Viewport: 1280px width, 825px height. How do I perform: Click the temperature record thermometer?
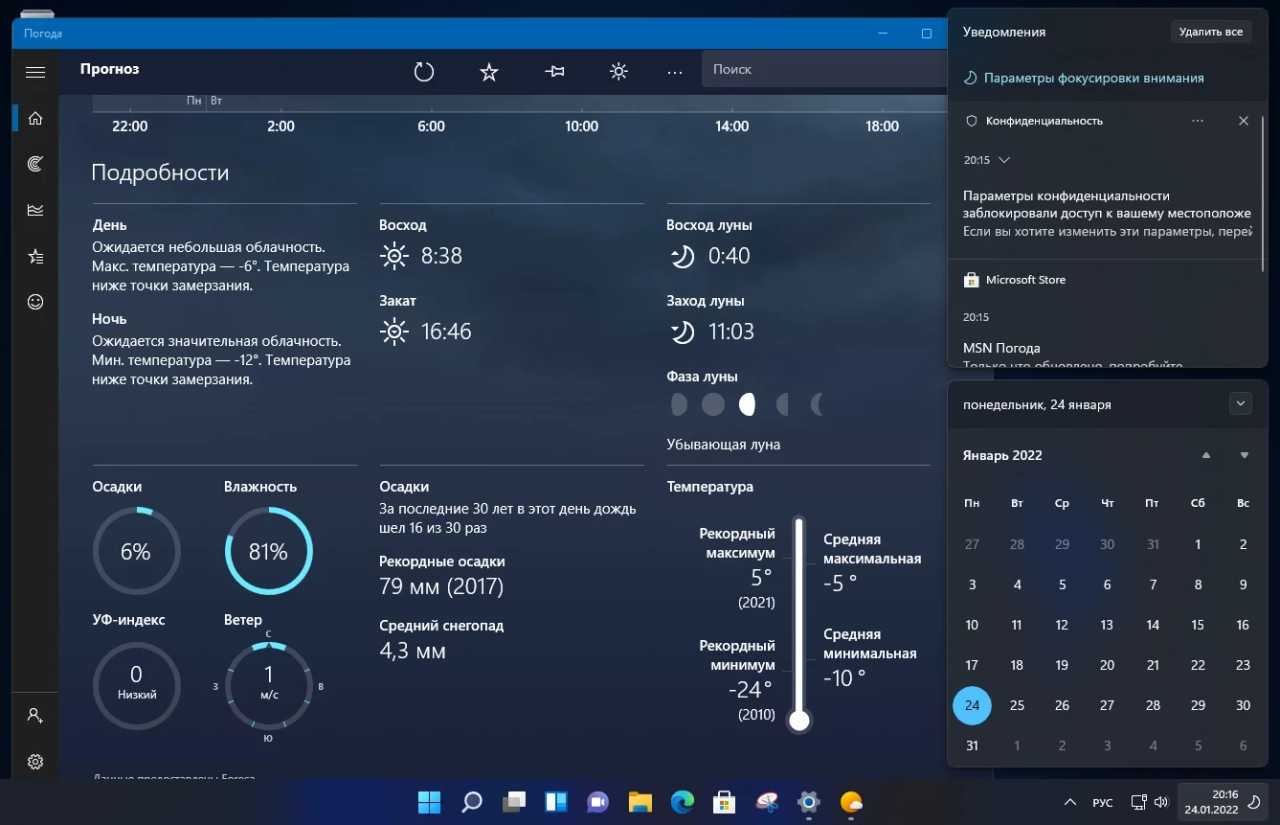point(798,625)
